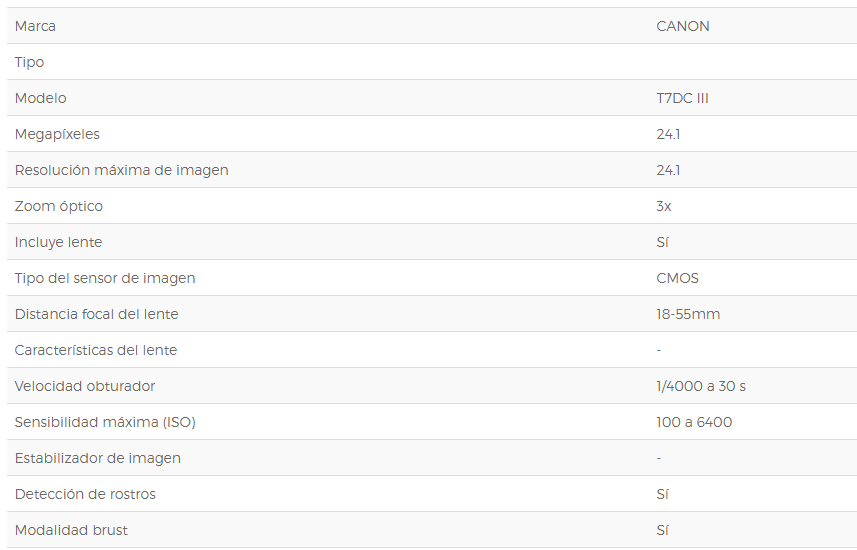Click the CMOS sensor value
Viewport: 857px width, 550px height.
click(x=677, y=278)
